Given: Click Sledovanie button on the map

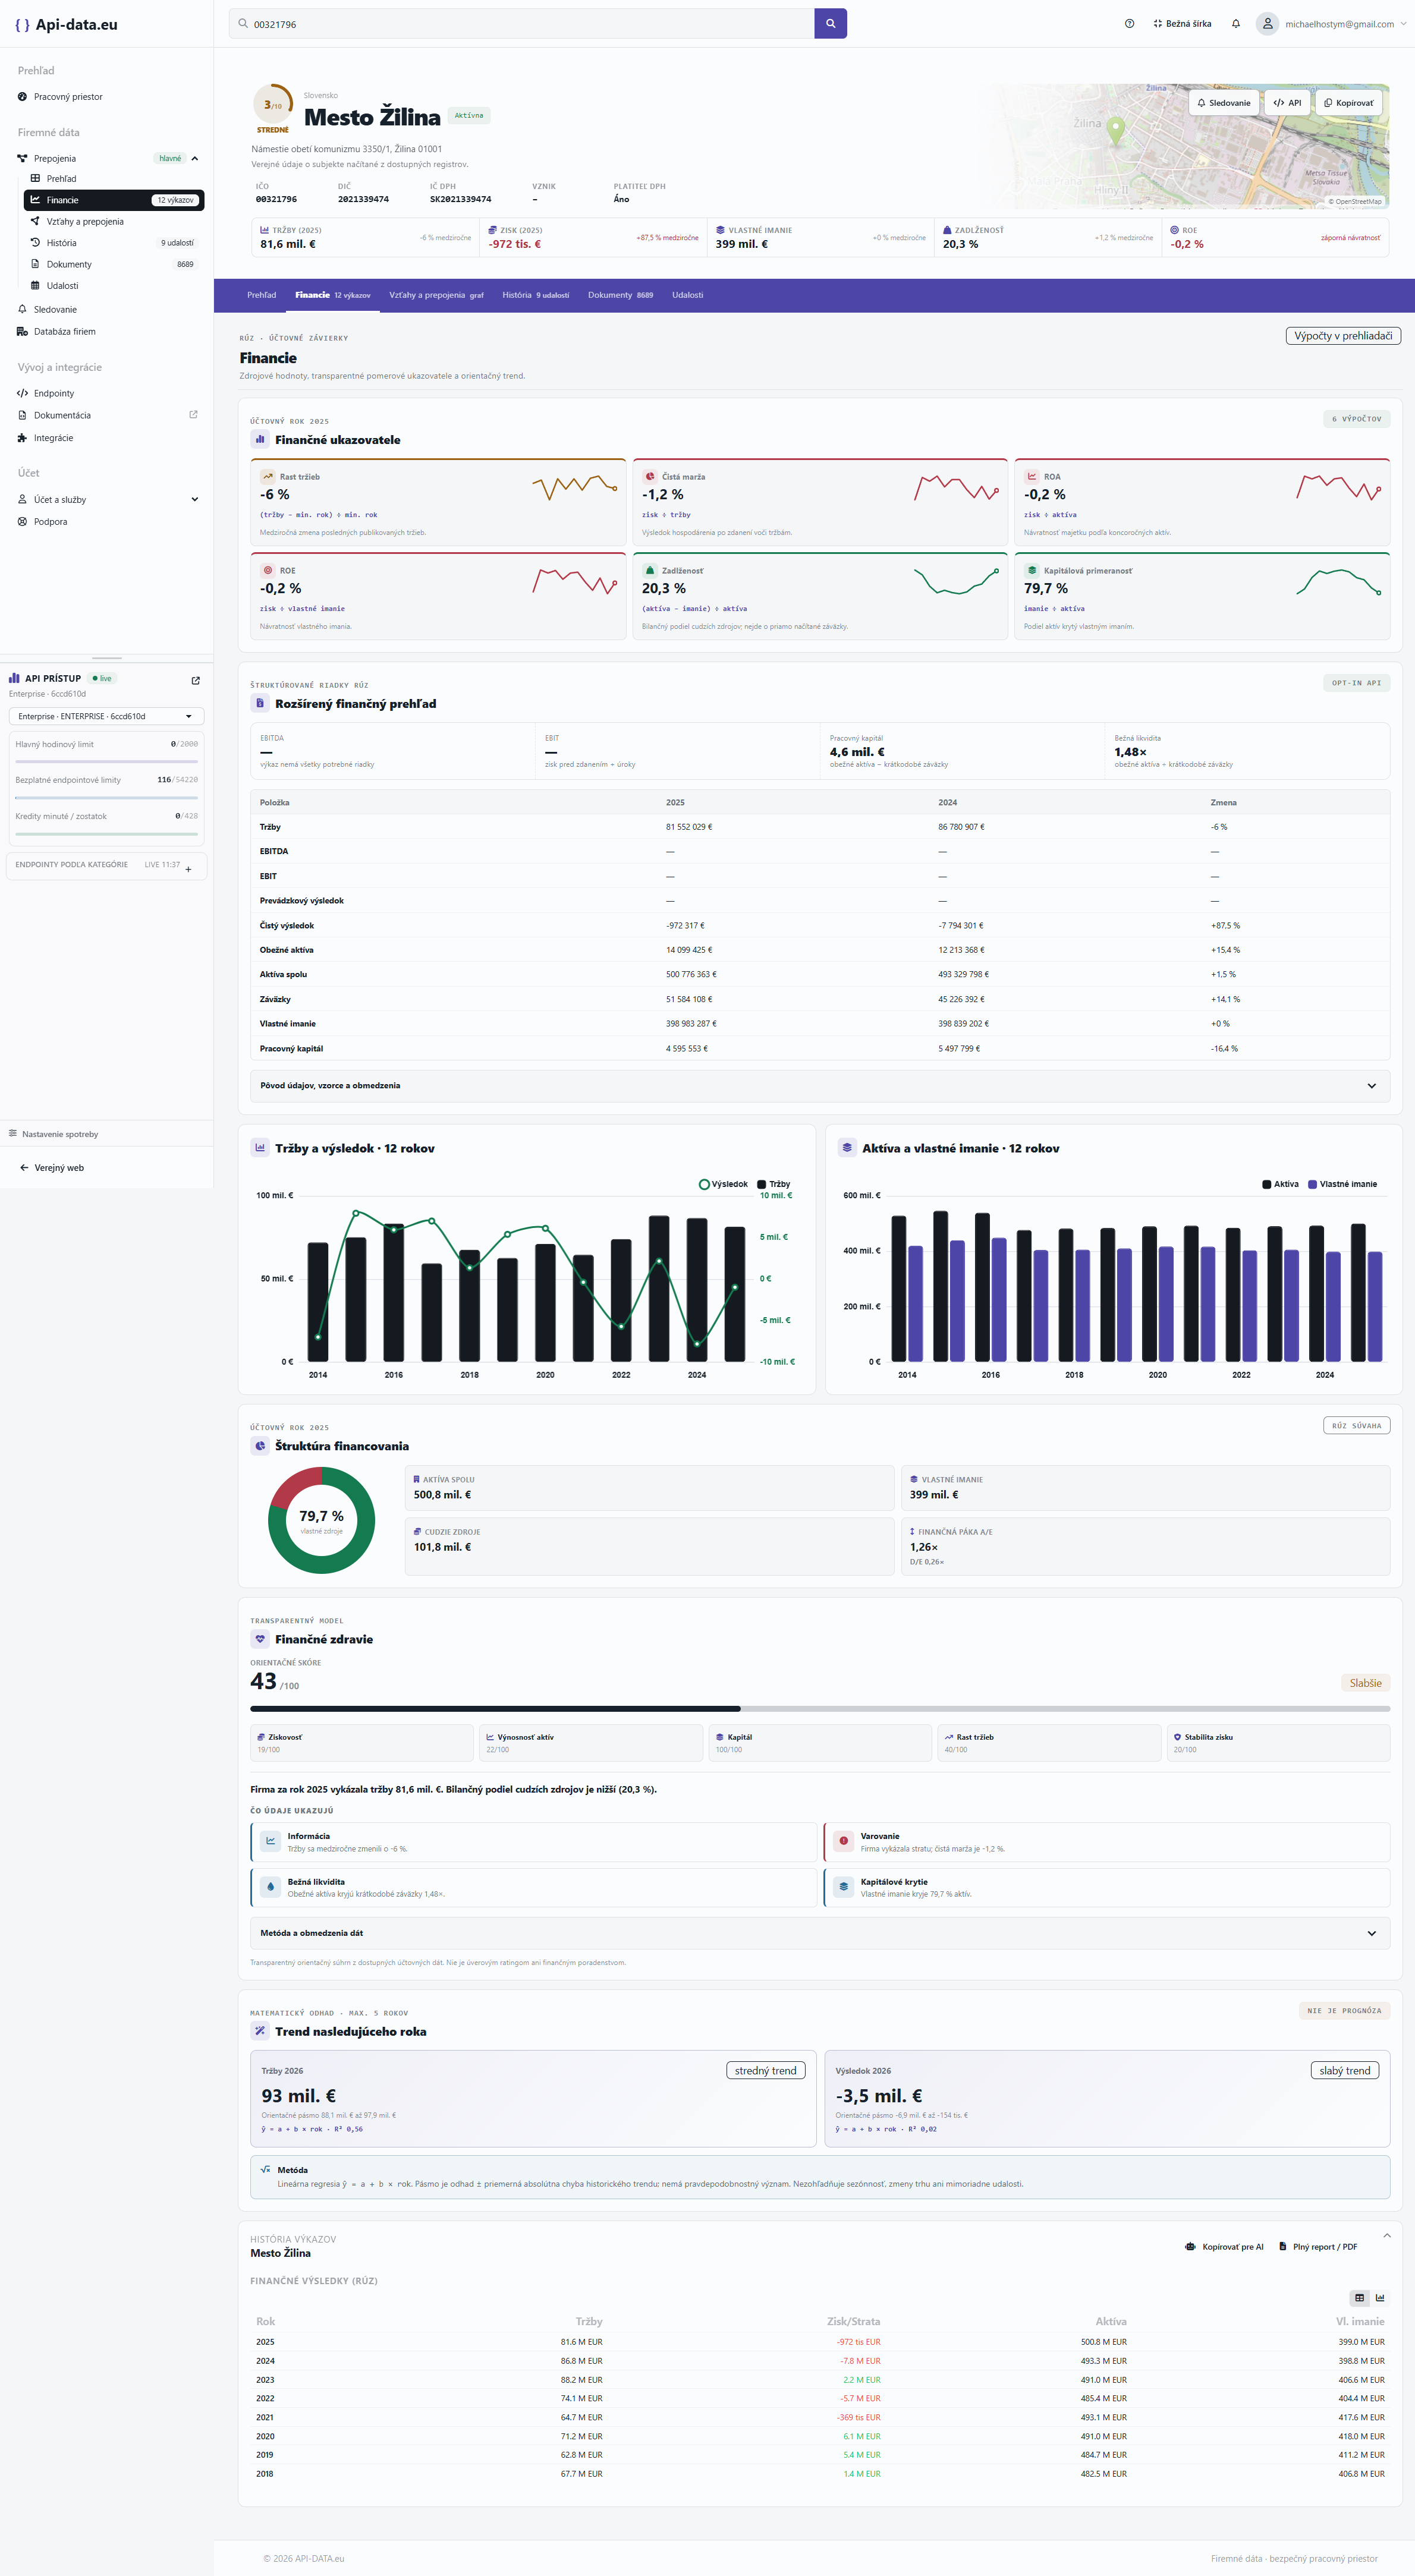Looking at the screenshot, I should (x=1224, y=103).
